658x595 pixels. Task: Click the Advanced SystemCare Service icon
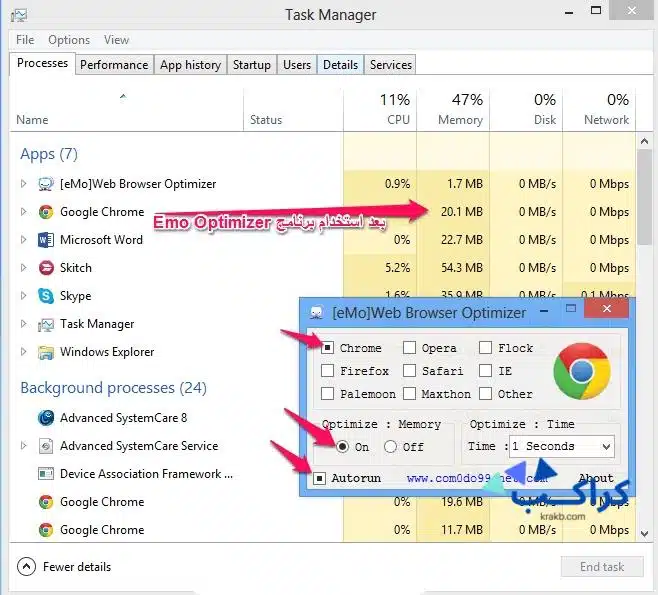[46, 446]
